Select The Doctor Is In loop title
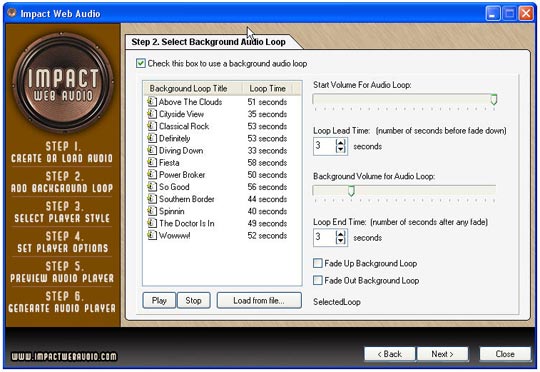540x372 pixels. [x=187, y=223]
